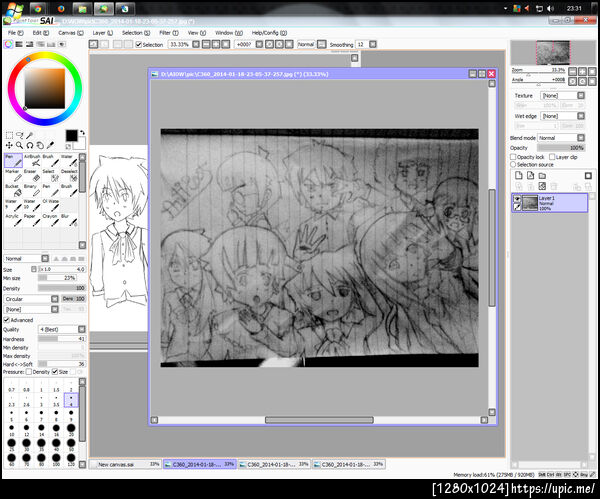This screenshot has width=600, height=499.
Task: Activate the Move tool
Action: tap(9, 145)
